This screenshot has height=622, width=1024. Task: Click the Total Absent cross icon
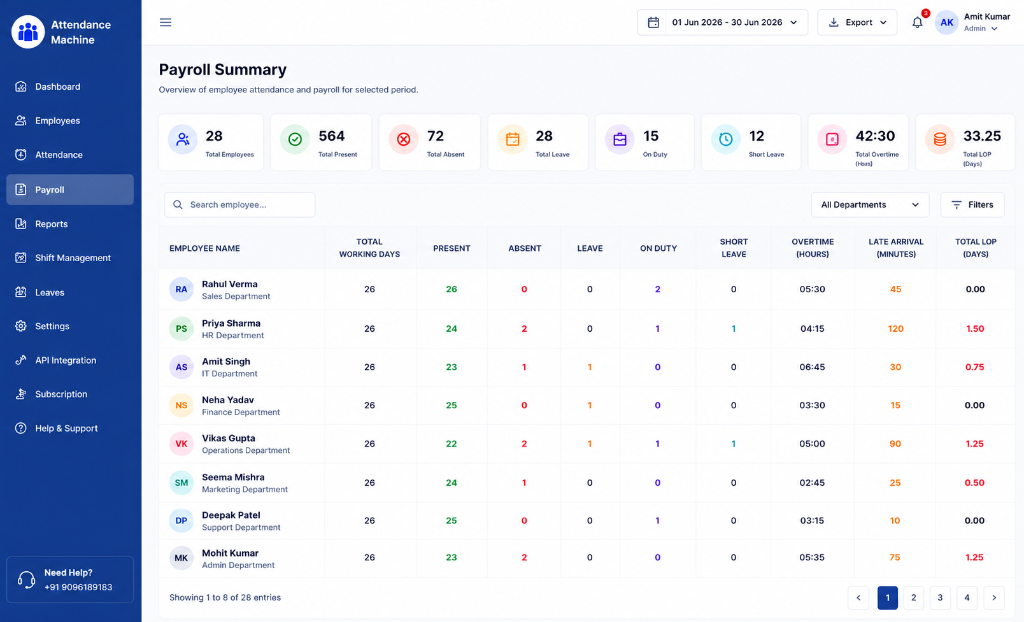click(x=404, y=139)
